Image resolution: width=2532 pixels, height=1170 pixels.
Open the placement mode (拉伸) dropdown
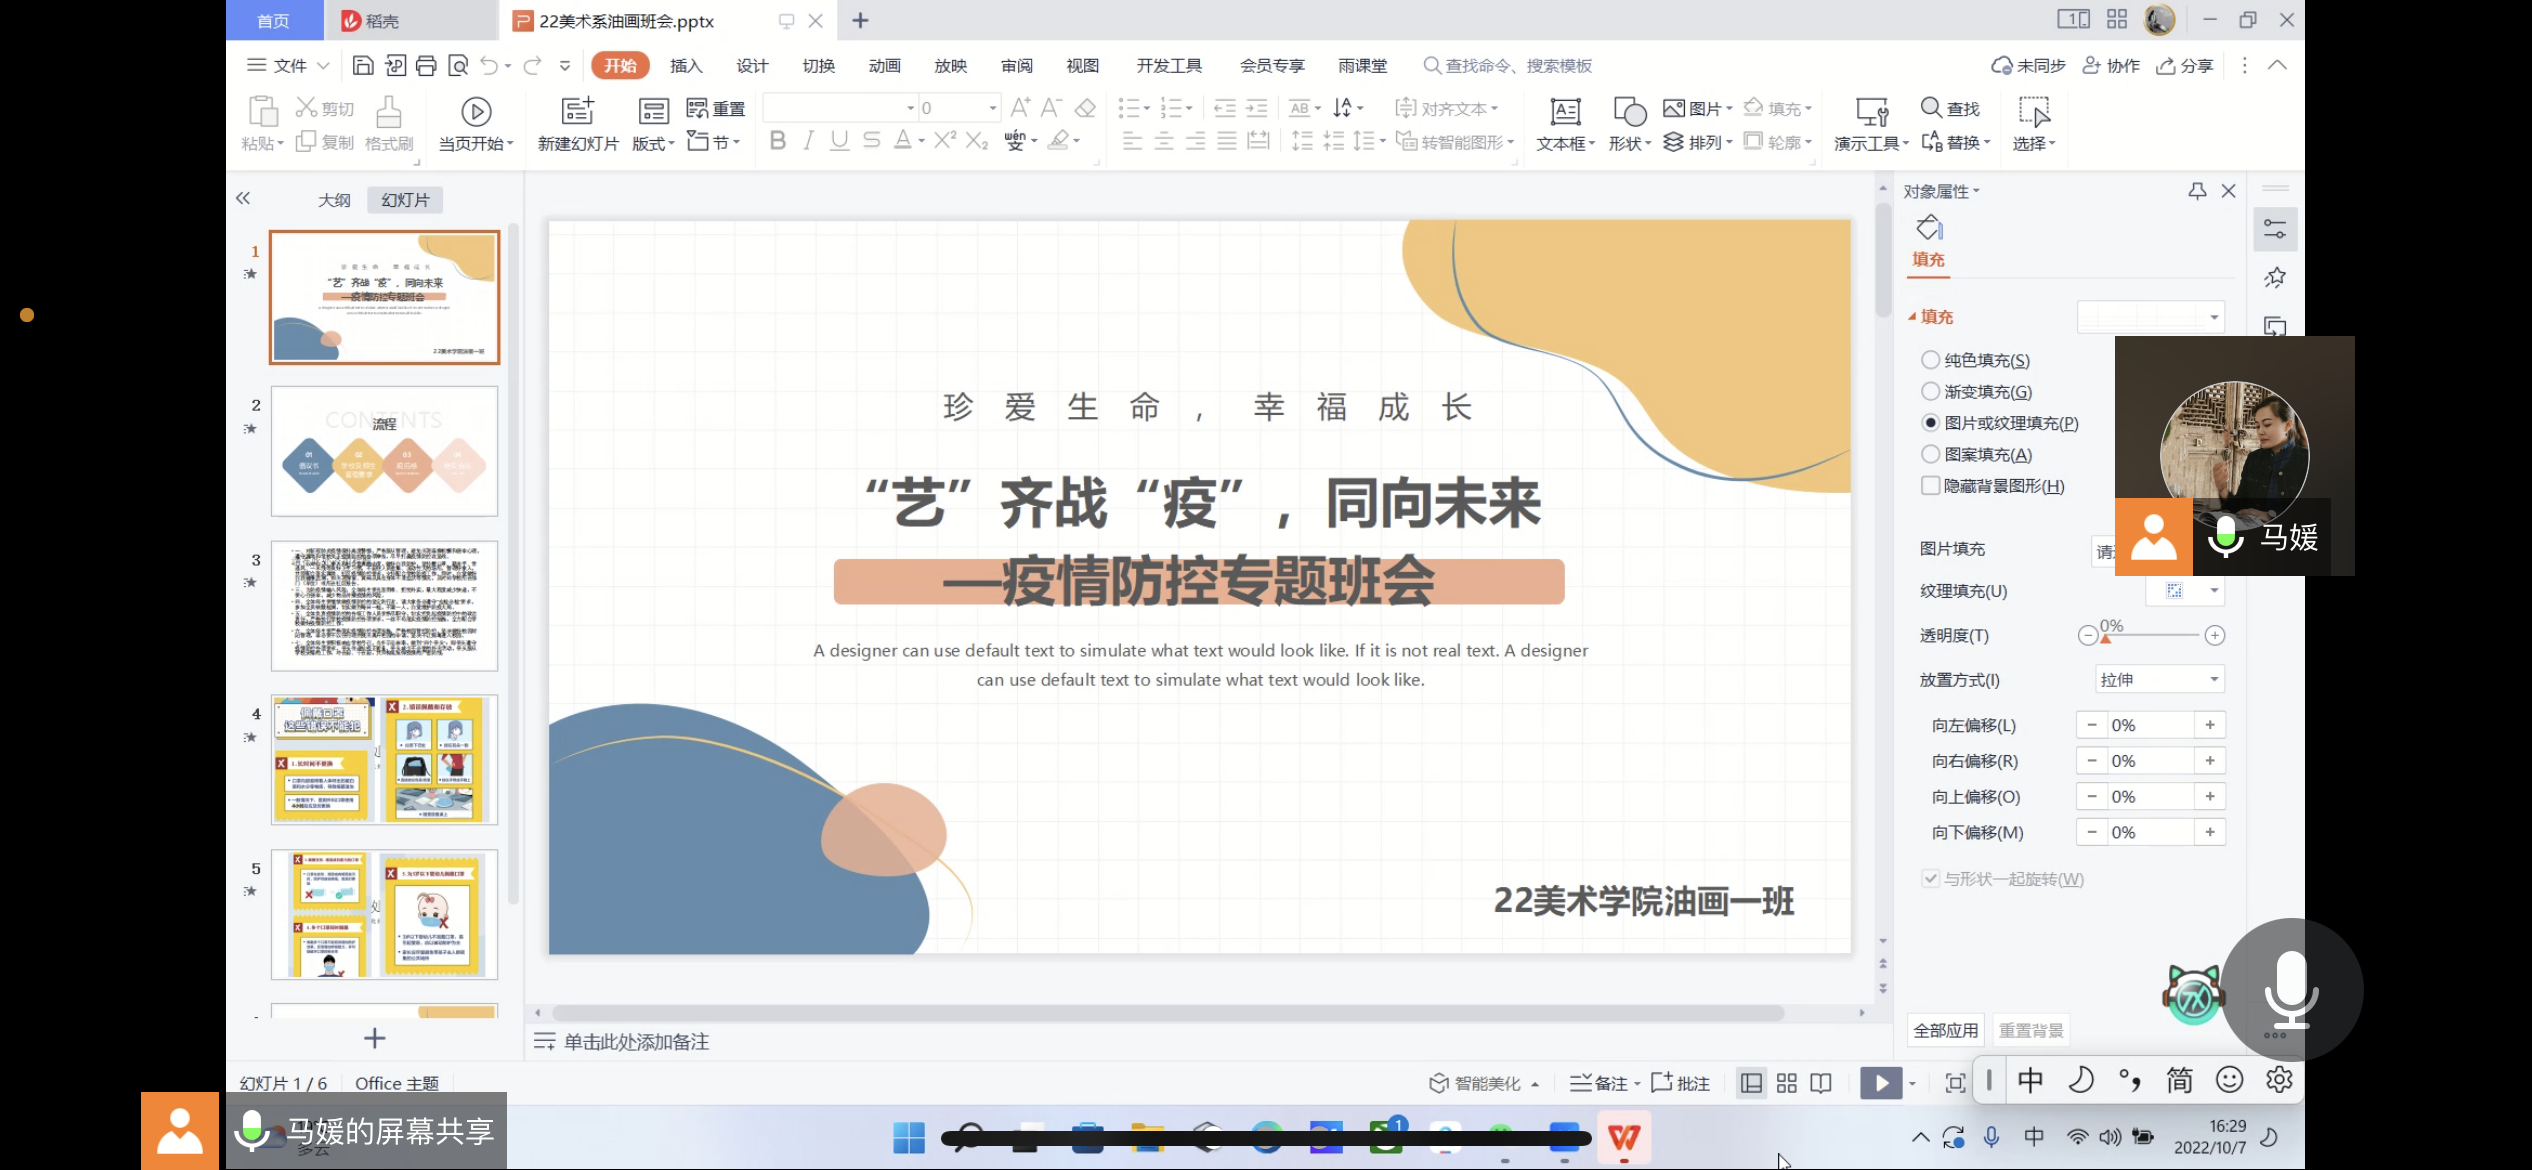point(2160,680)
